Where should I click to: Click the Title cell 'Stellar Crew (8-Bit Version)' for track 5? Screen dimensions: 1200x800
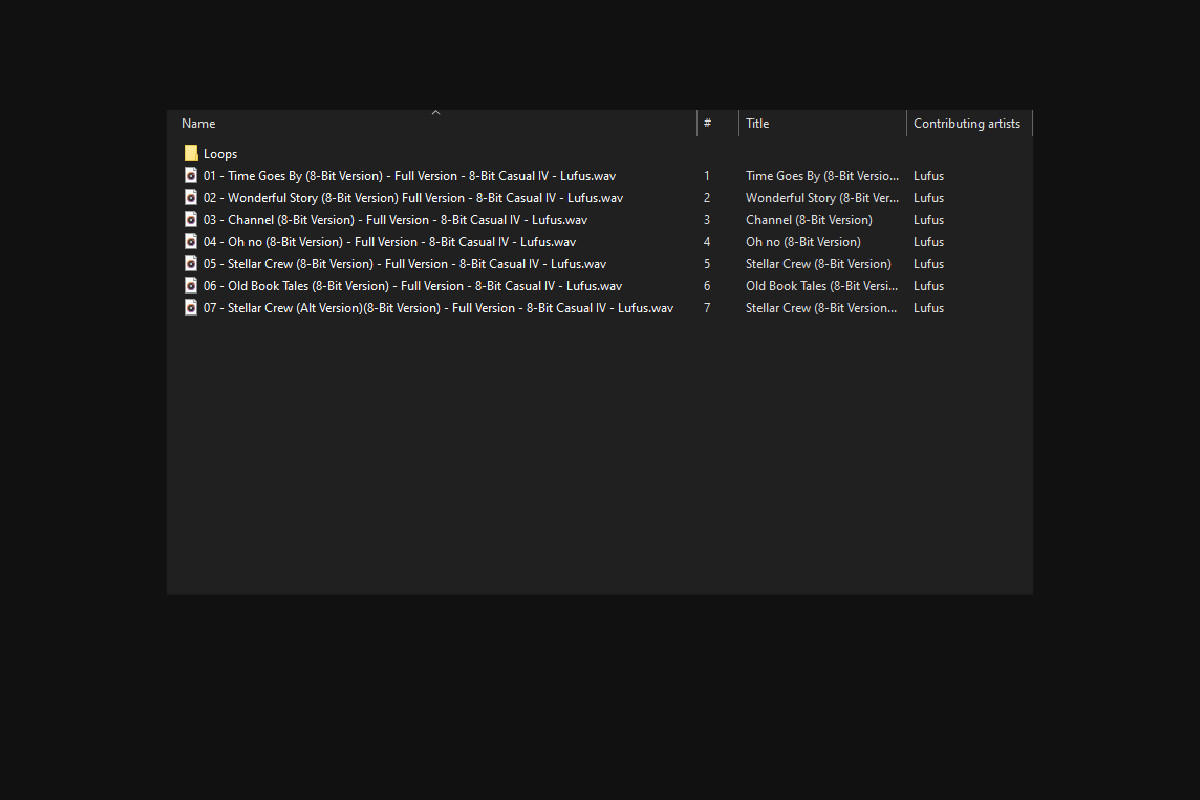coord(818,264)
